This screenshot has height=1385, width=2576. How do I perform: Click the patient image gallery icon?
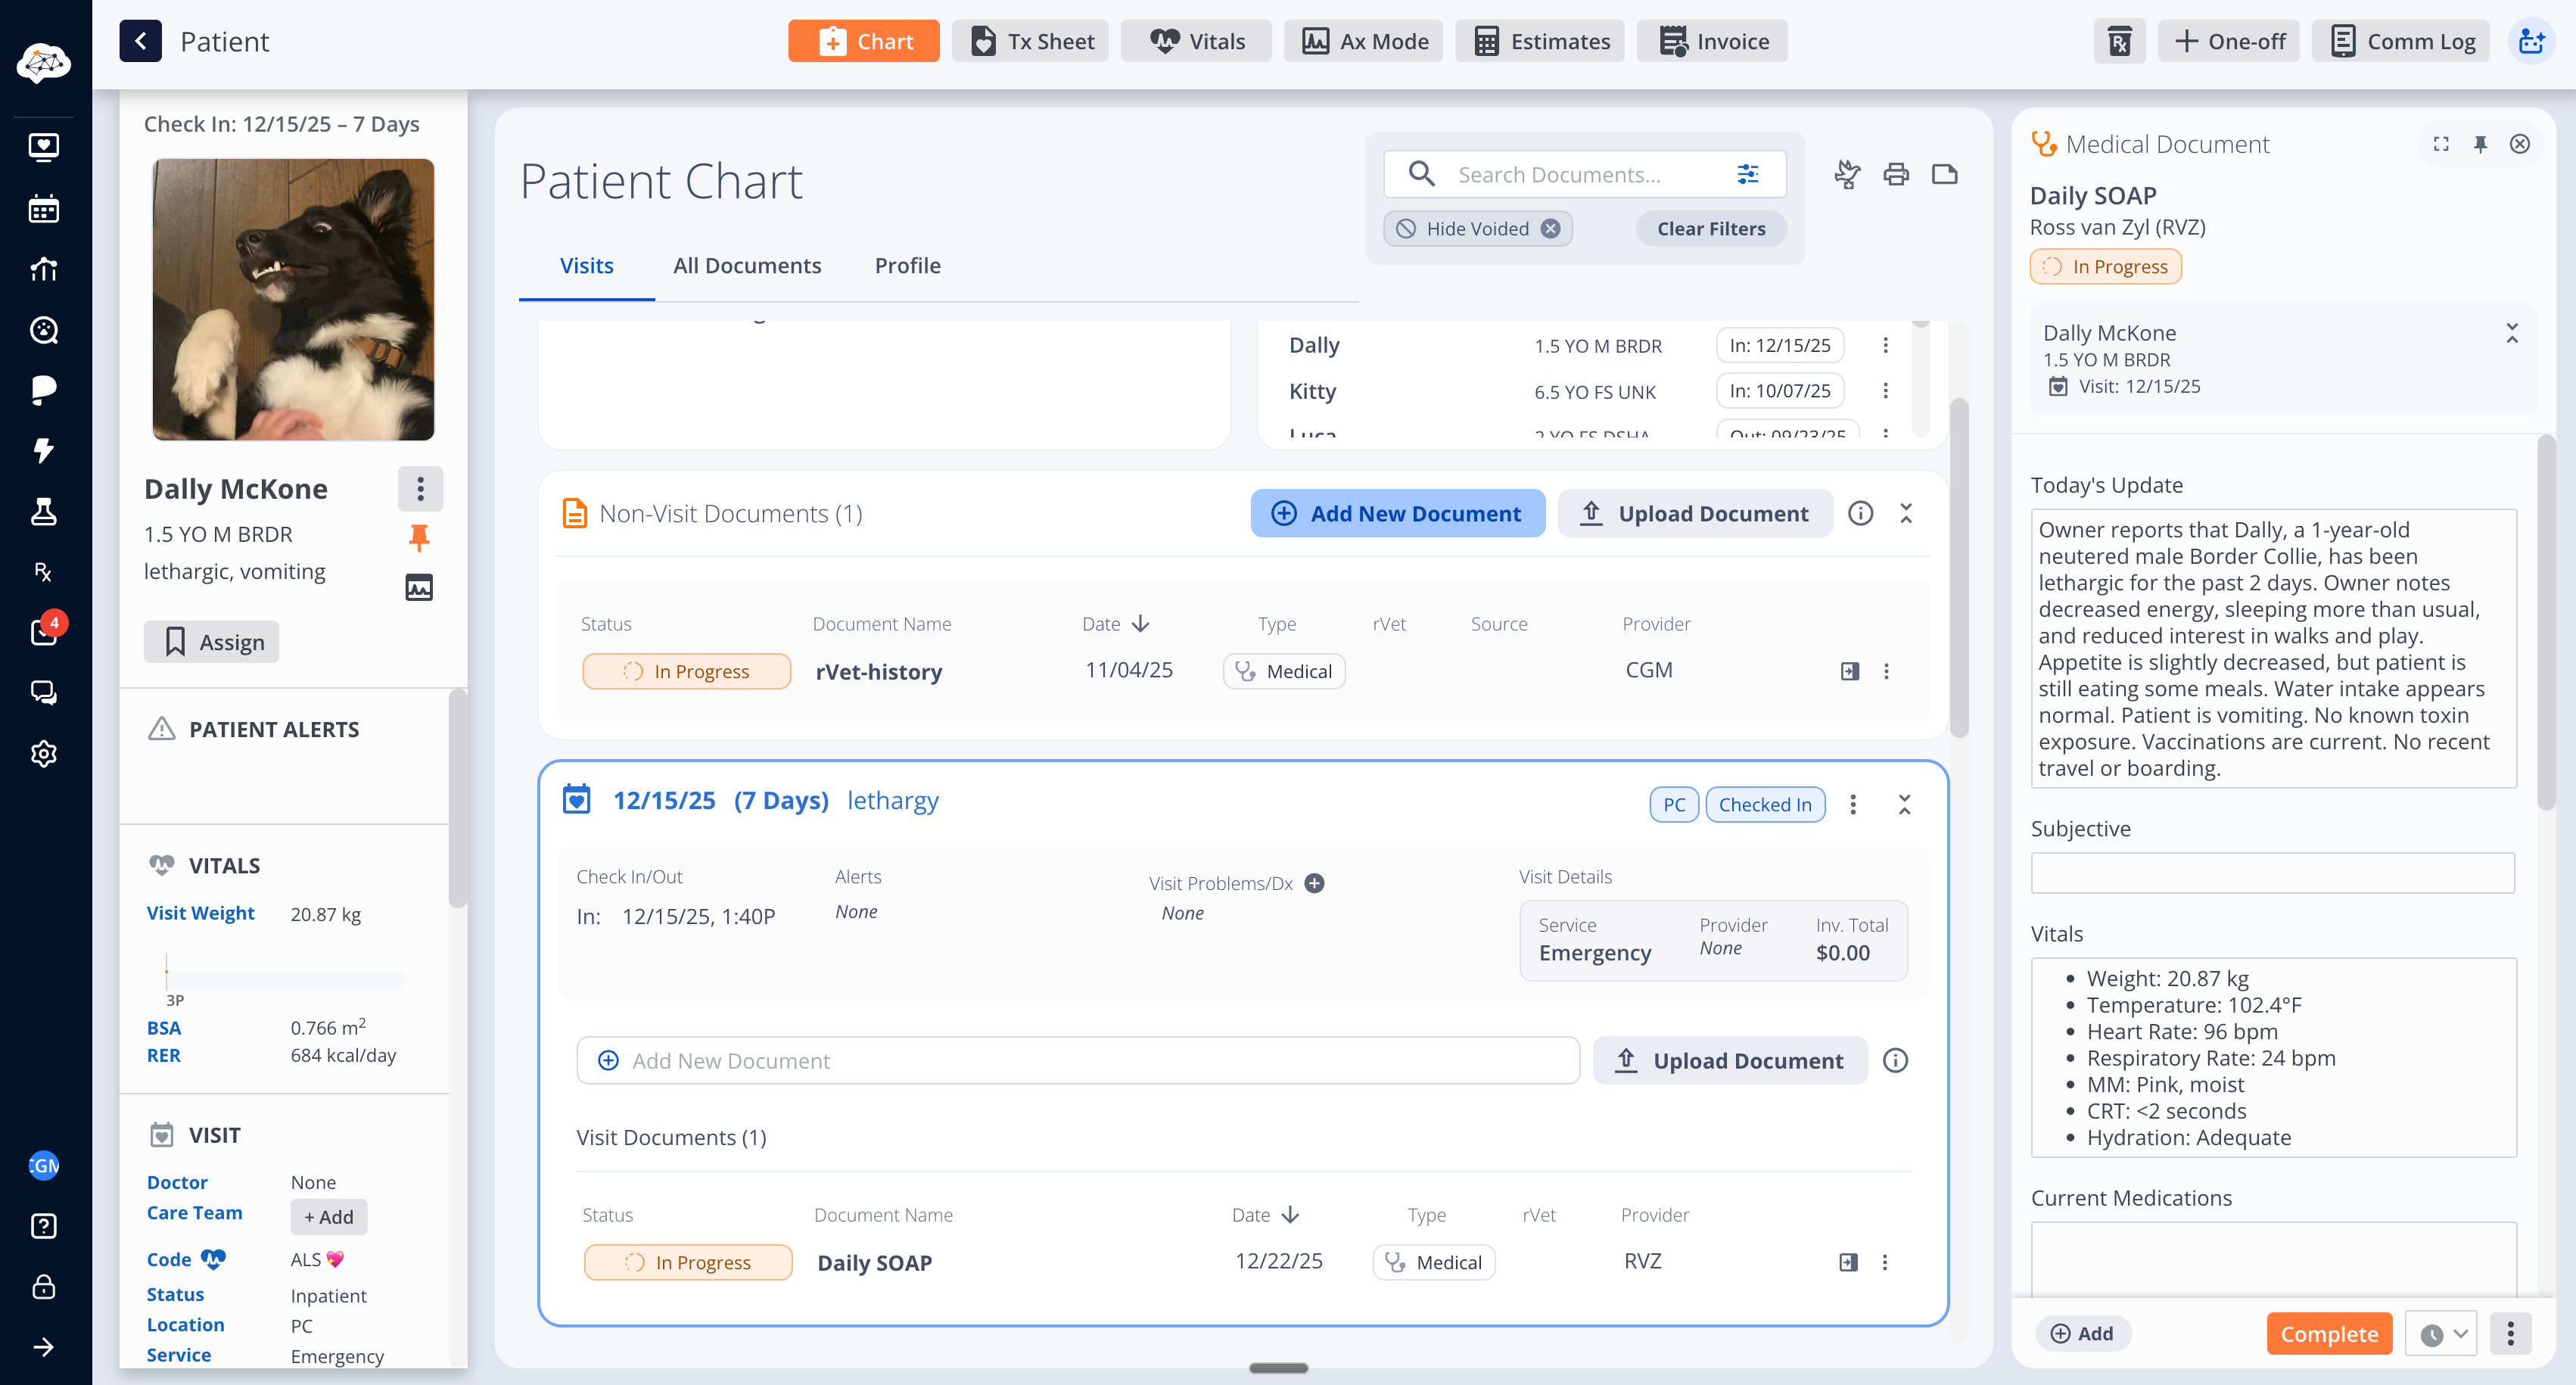pyautogui.click(x=419, y=587)
